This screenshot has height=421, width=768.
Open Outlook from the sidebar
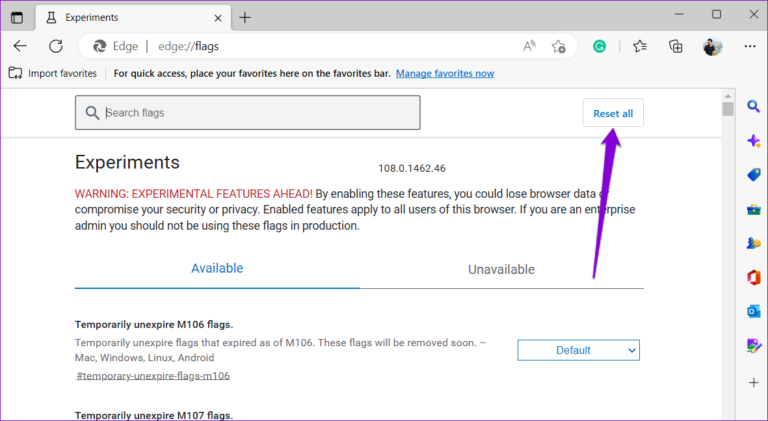[x=754, y=311]
